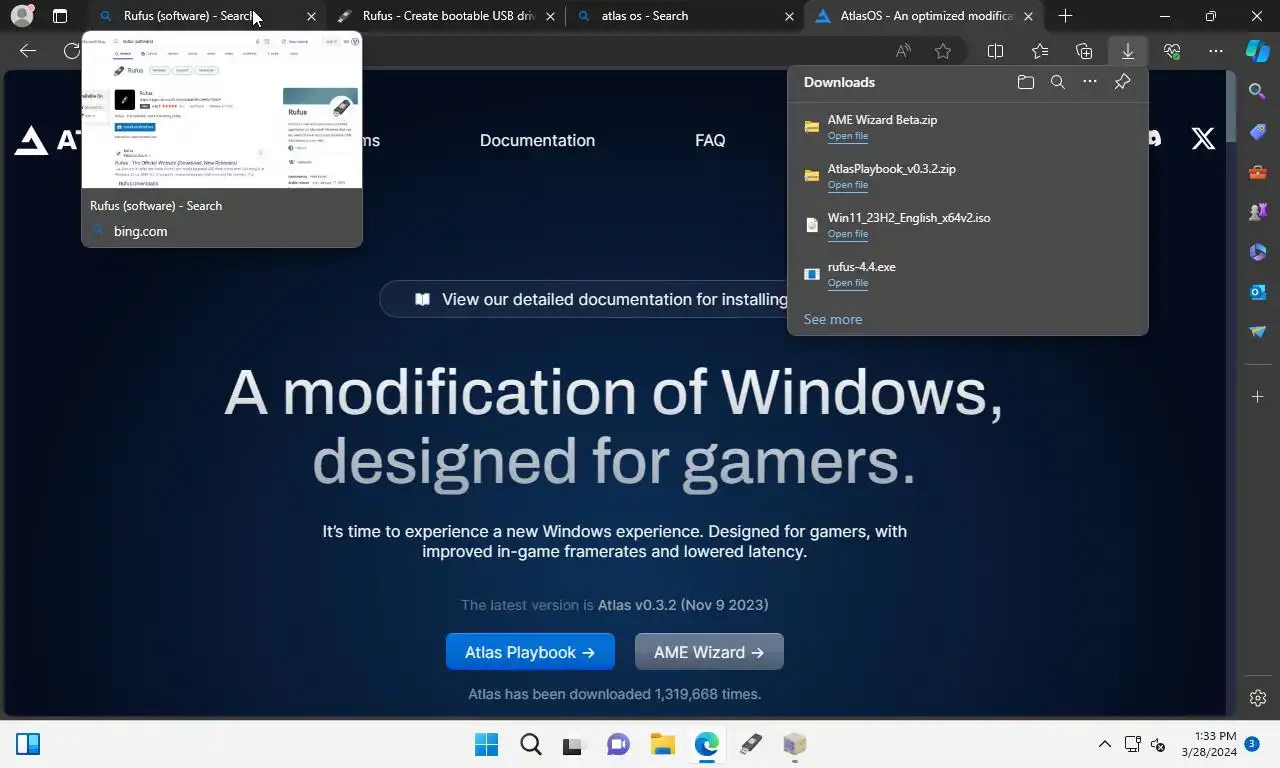Open the read aloud icon in address bar
This screenshot has width=1280, height=768.
pos(903,51)
